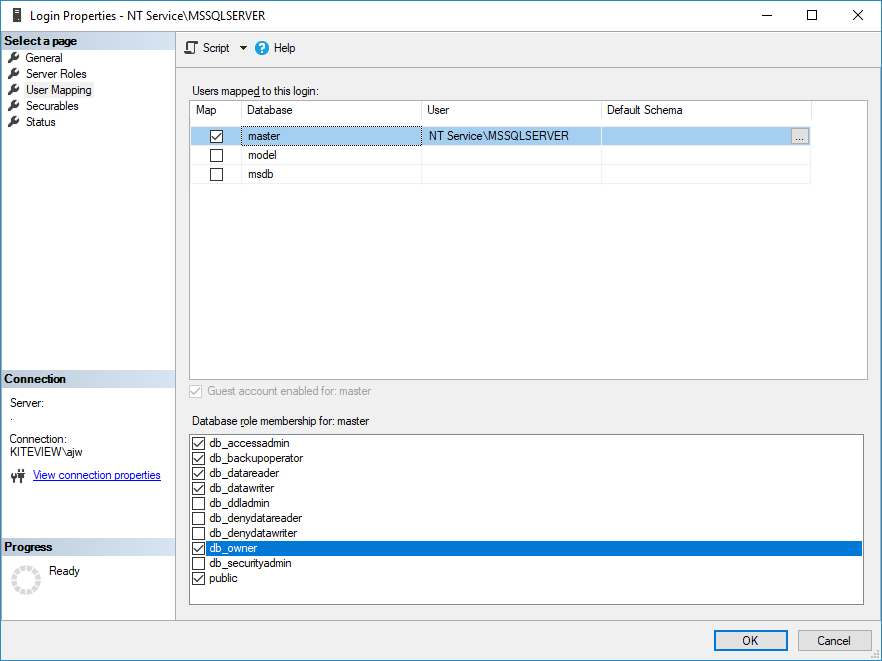This screenshot has height=661, width=882.
Task: Go to Server Roles page
Action: 56,74
